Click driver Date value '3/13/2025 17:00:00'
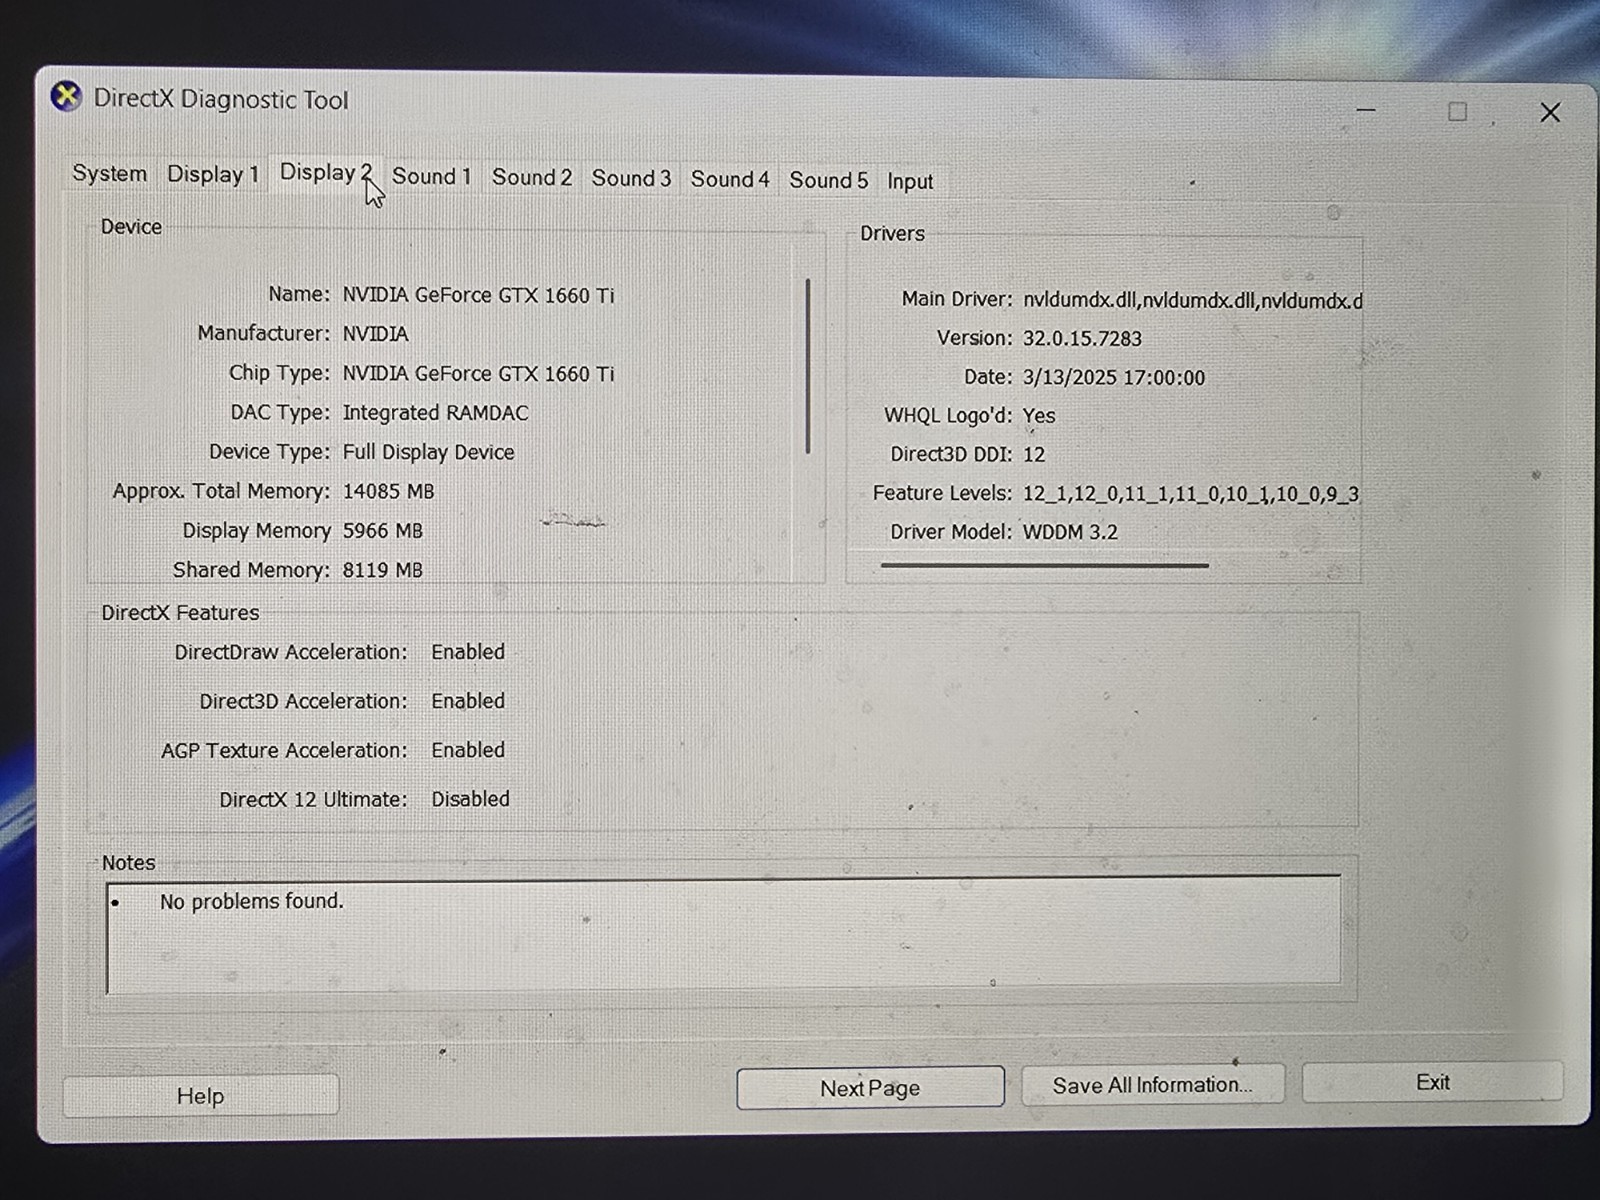Screen dimensions: 1600x1200 (x=1113, y=378)
